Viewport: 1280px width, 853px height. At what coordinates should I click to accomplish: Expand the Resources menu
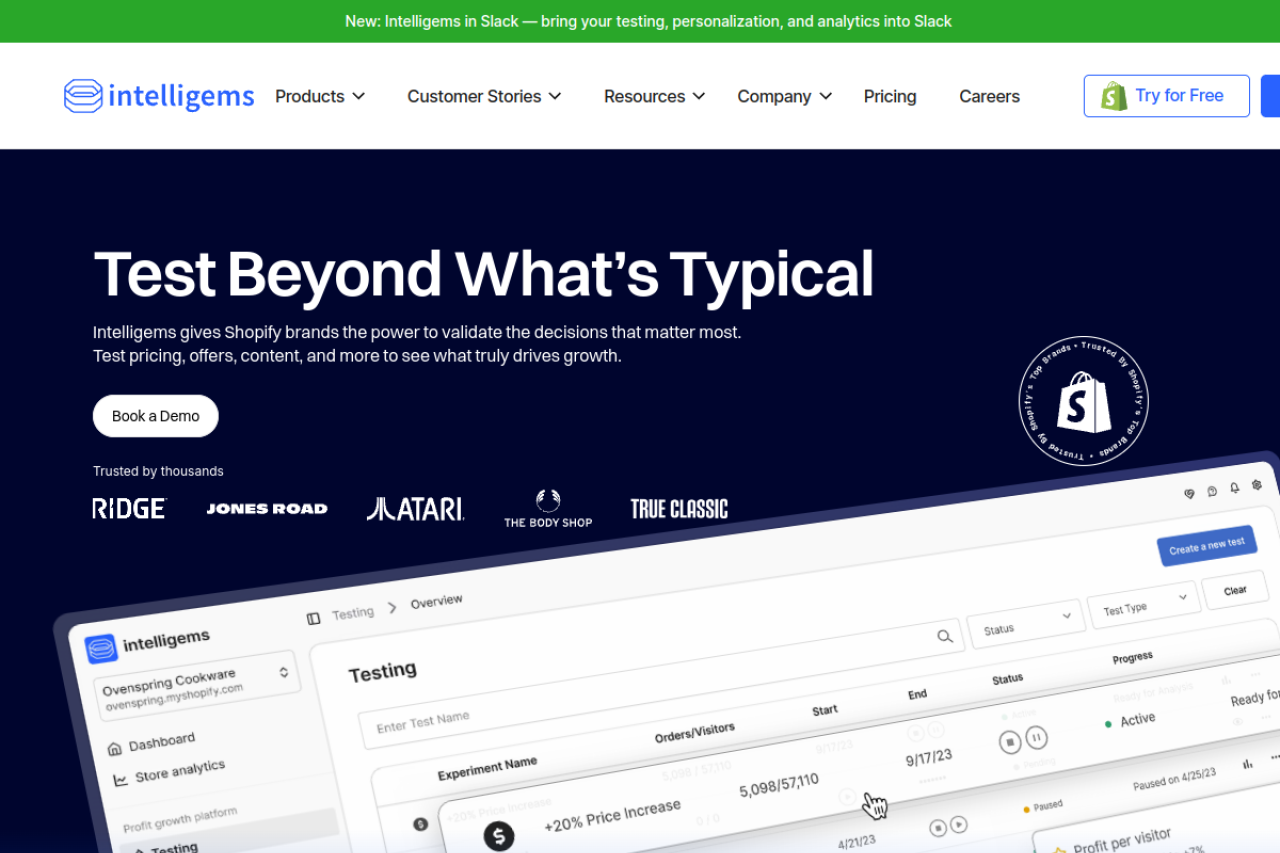pyautogui.click(x=654, y=96)
